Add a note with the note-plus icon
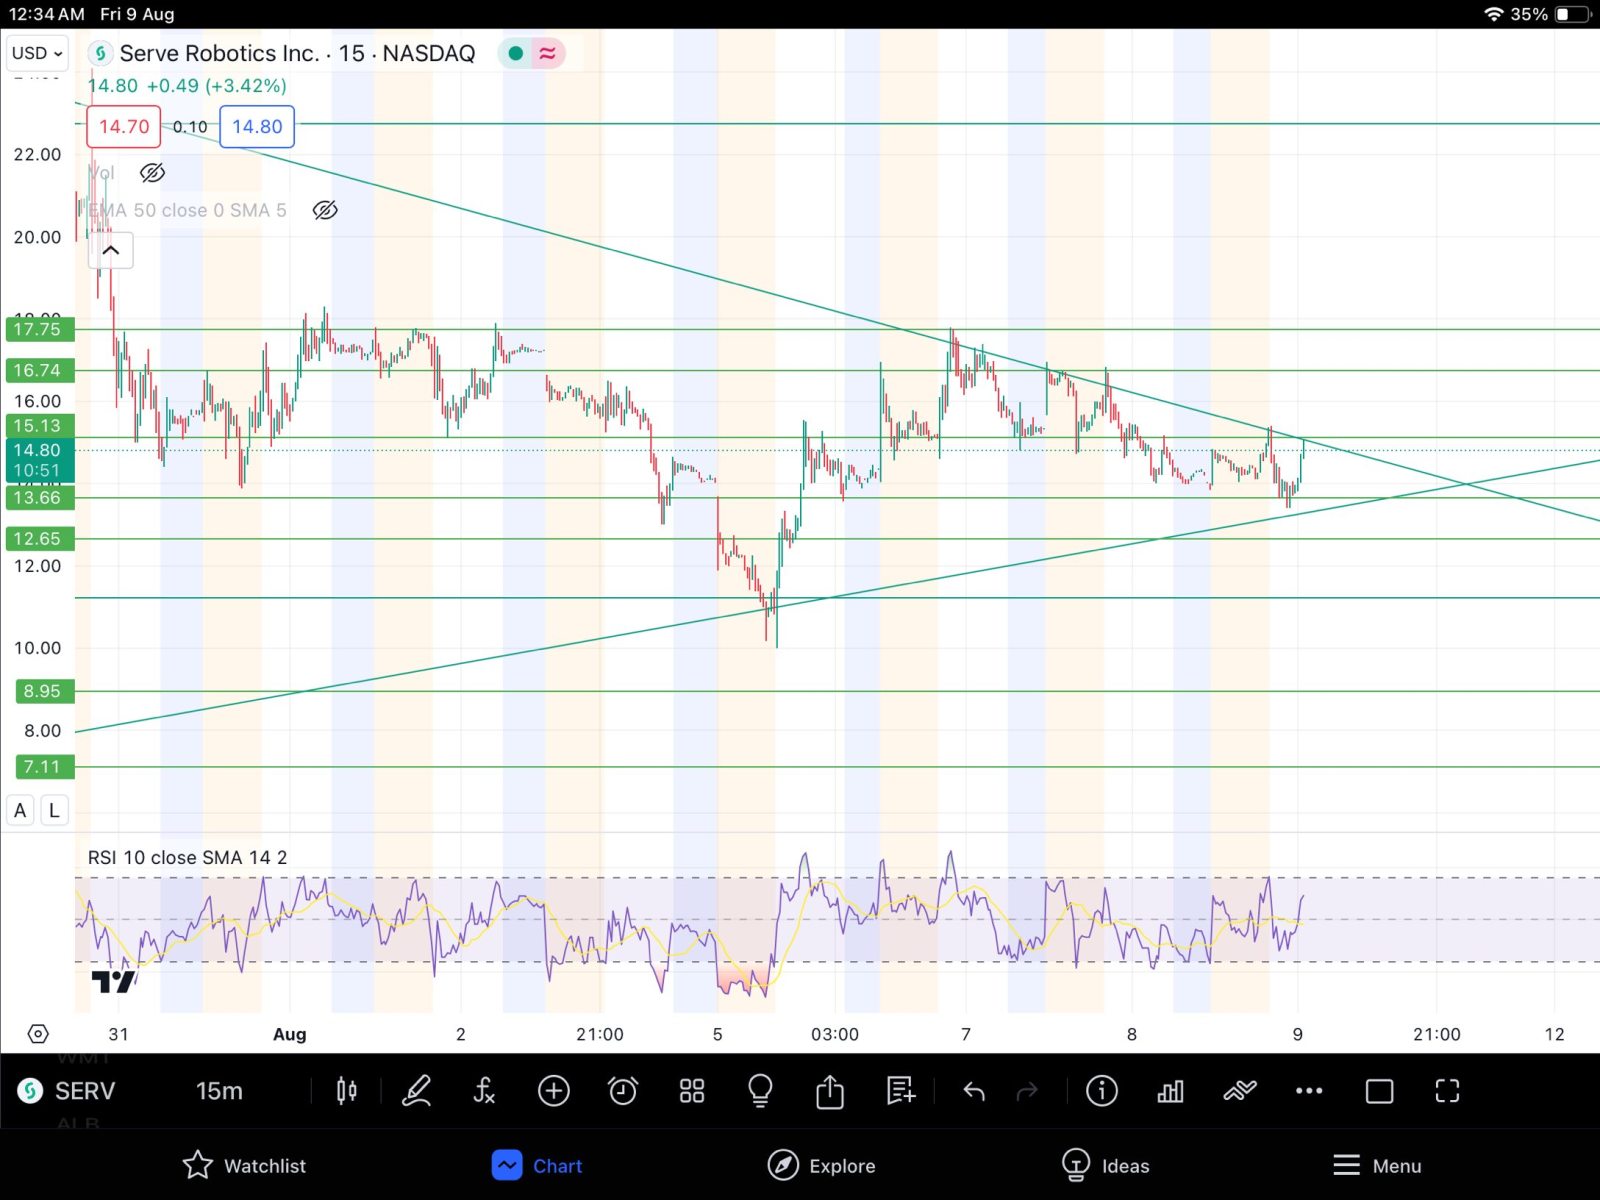1600x1200 pixels. pos(900,1090)
